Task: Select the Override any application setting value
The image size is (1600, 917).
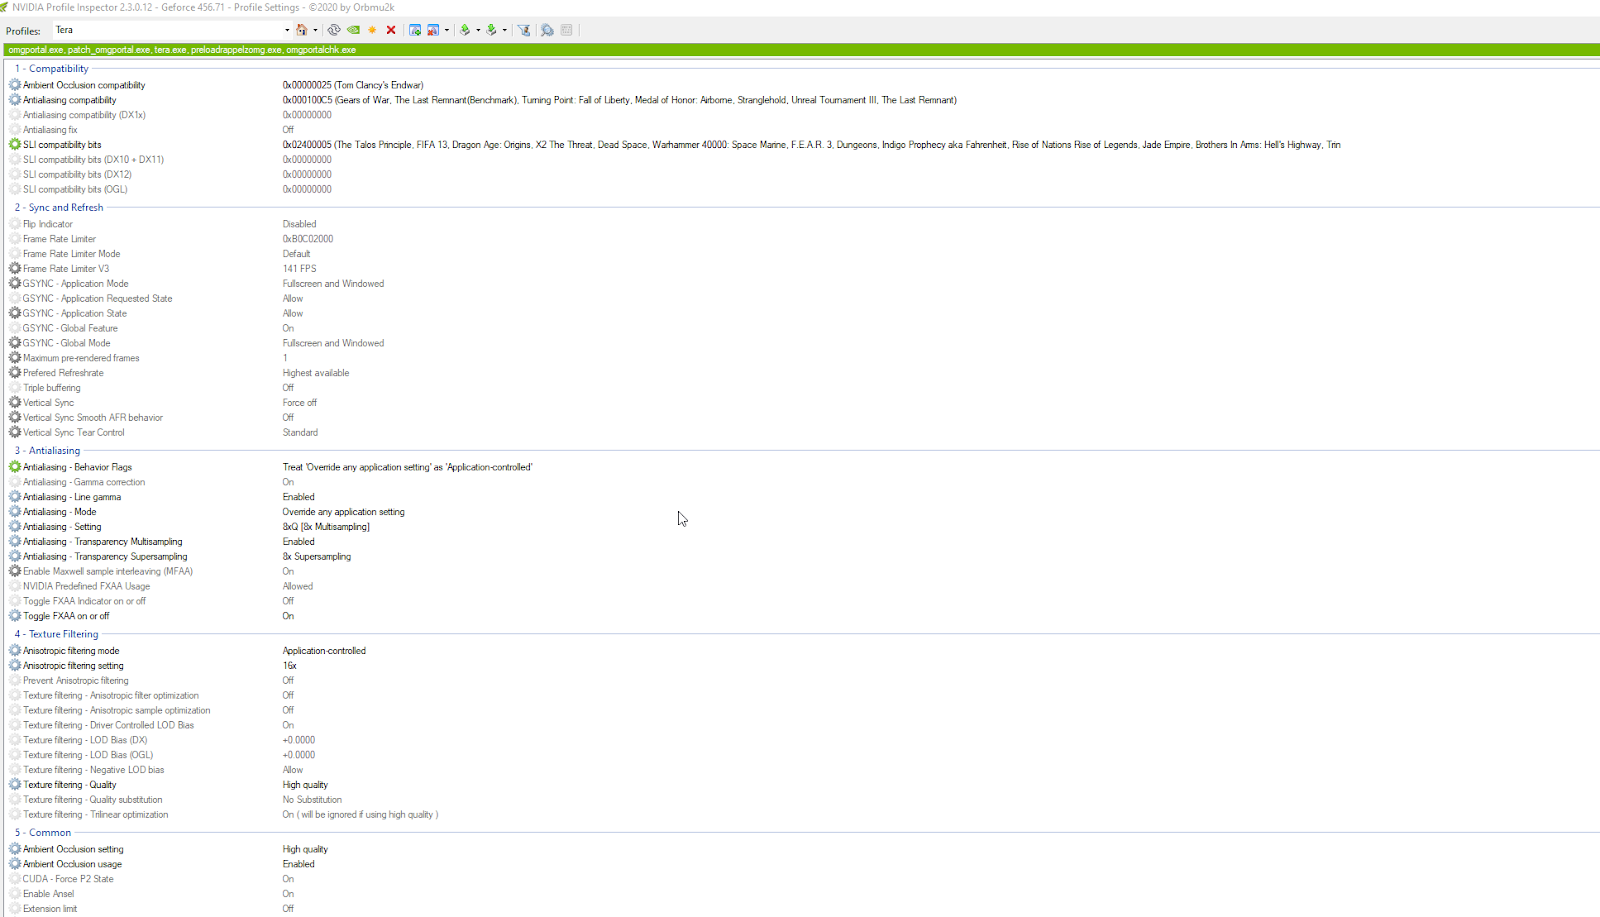Action: pos(343,512)
